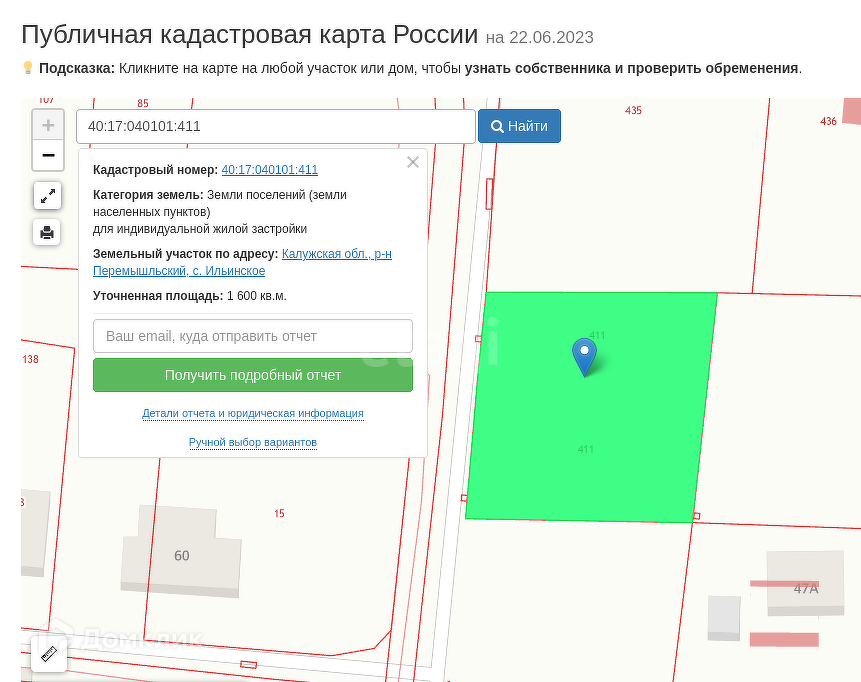Click parcel label 15 on map
The width and height of the screenshot is (861, 682).
(x=279, y=513)
